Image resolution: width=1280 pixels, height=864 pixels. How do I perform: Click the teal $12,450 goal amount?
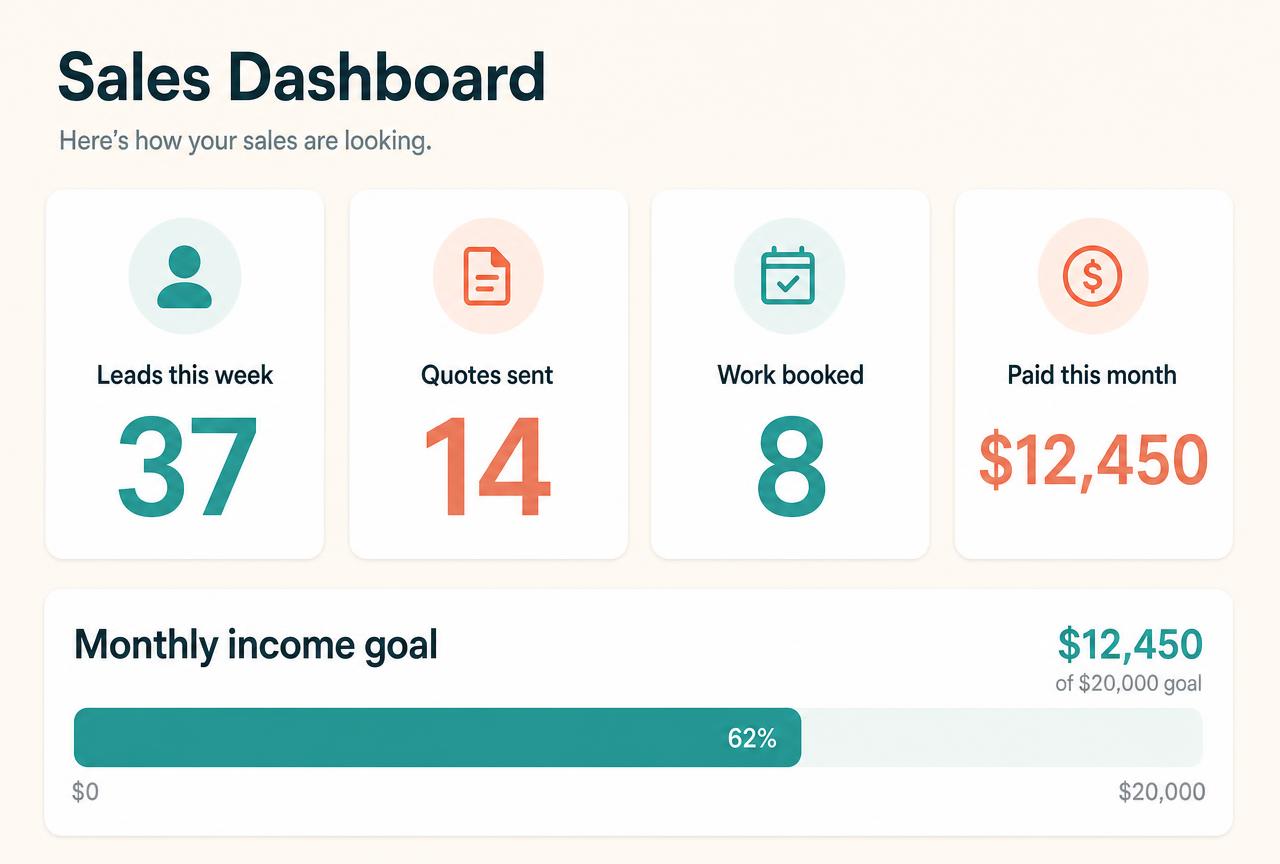(1130, 645)
